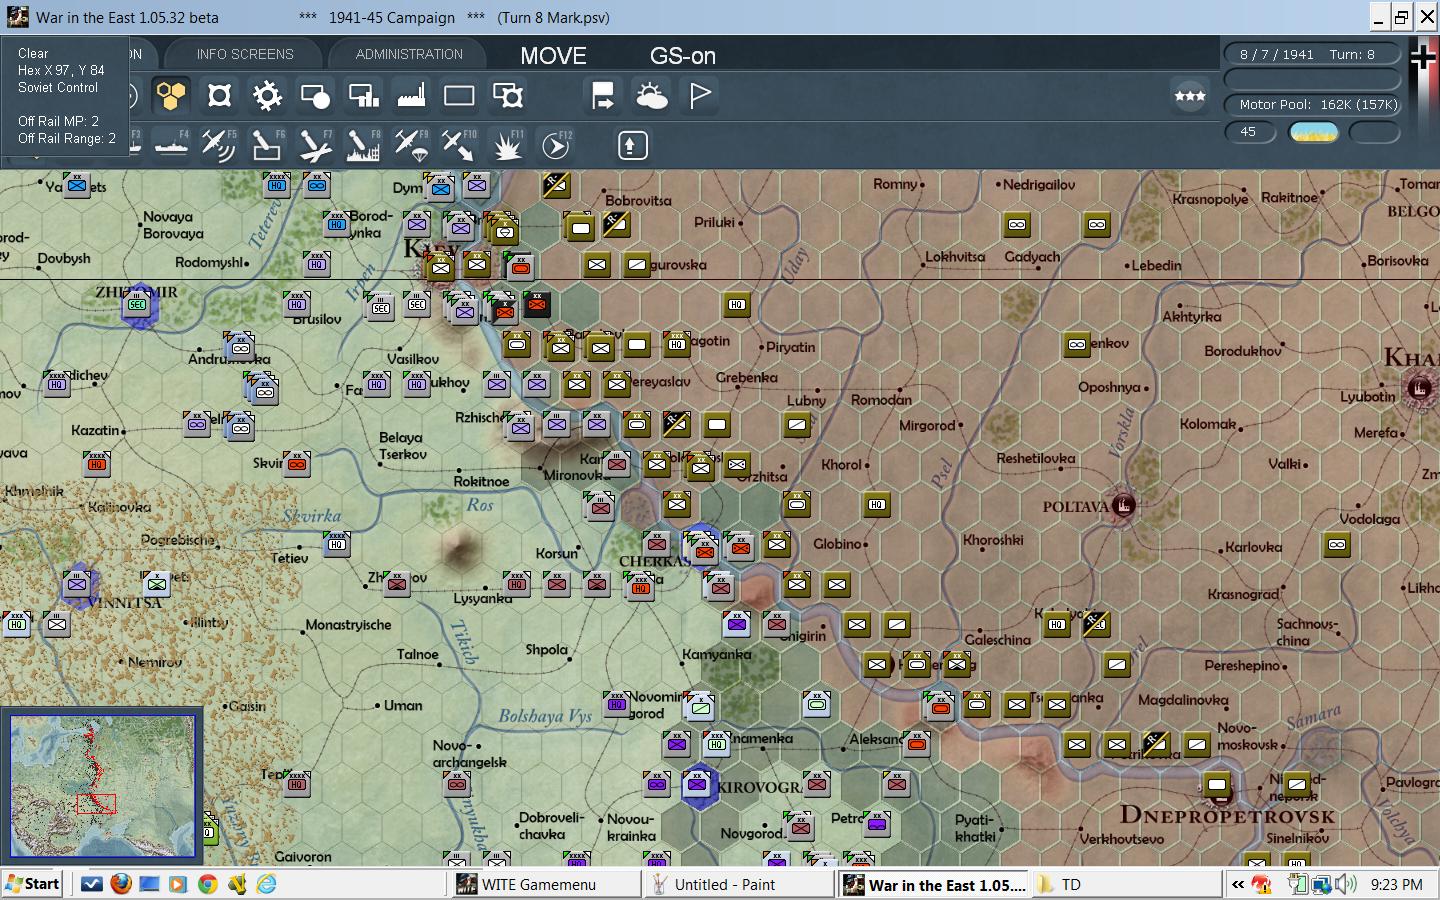Toggle the factory display icon
This screenshot has width=1440, height=900.
pos(411,96)
